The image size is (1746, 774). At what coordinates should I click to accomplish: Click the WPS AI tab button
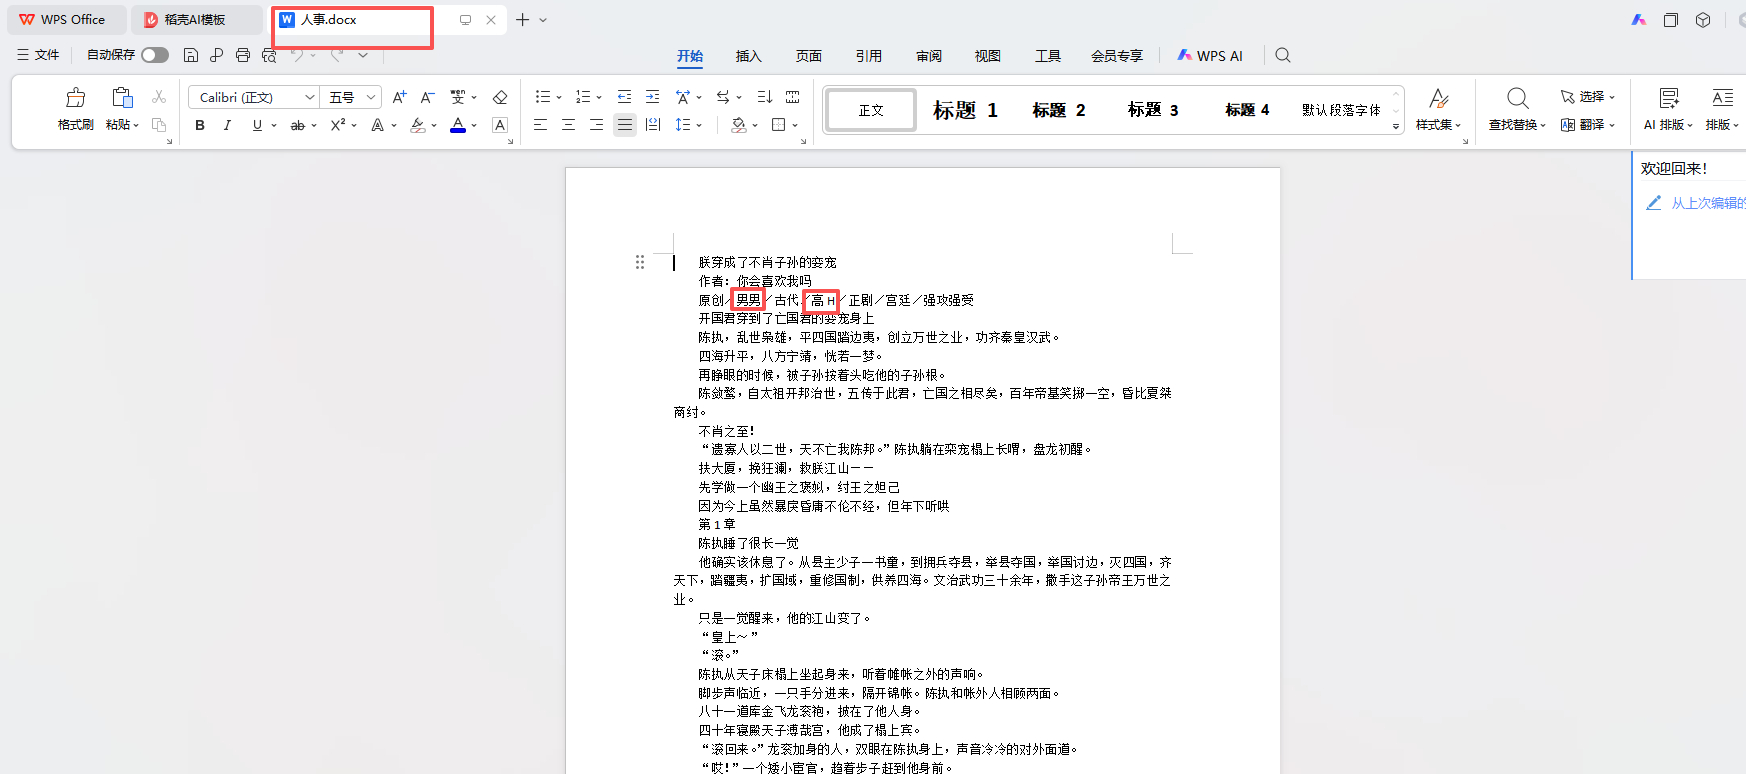coord(1210,56)
